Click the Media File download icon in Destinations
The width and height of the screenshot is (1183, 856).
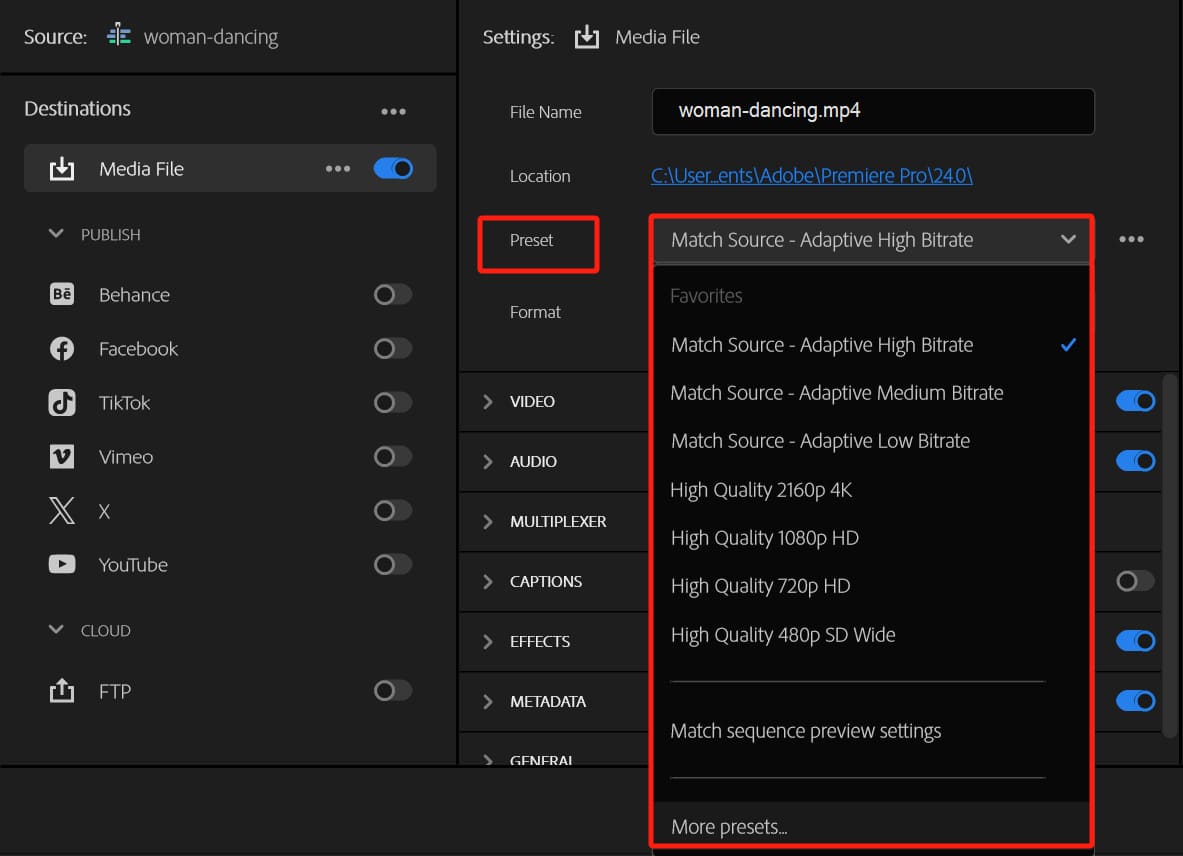click(62, 169)
